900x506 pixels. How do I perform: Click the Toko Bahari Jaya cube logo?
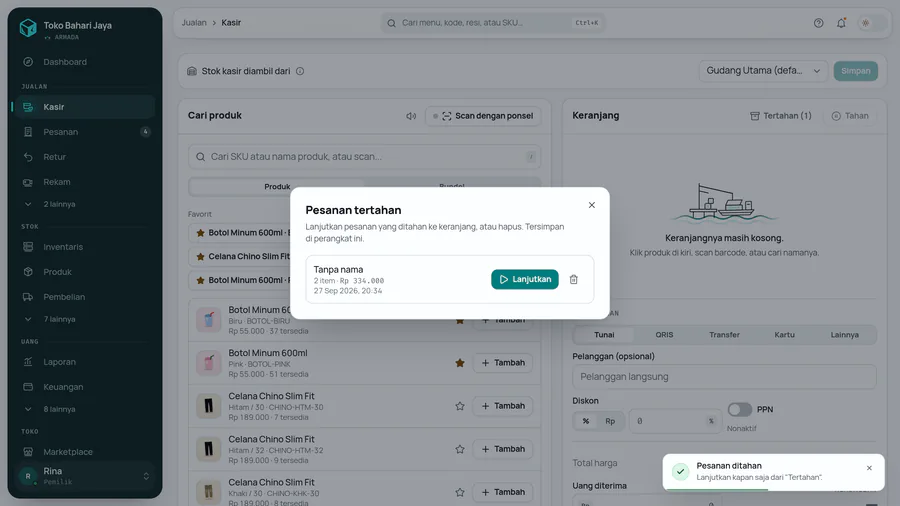(28, 28)
